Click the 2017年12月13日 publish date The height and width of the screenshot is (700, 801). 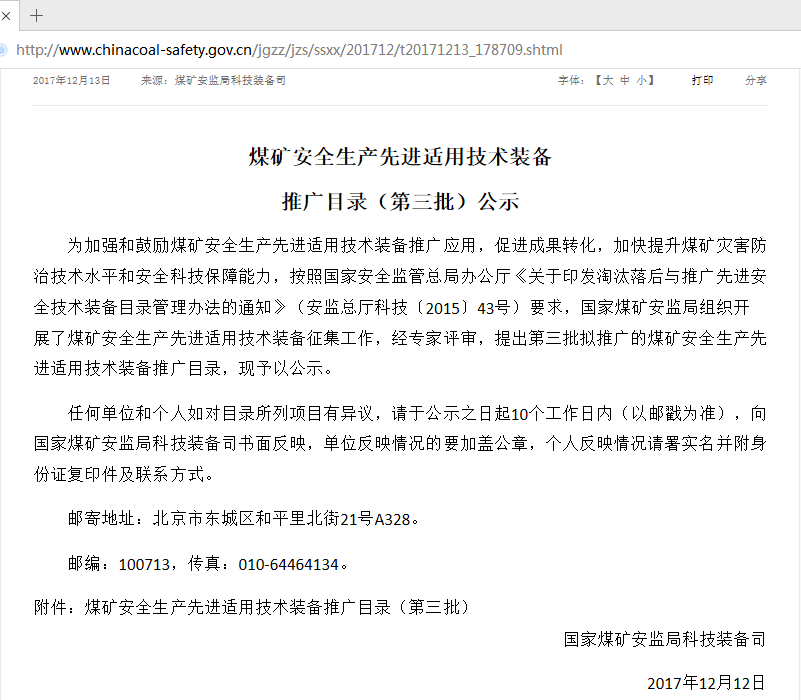click(x=72, y=81)
